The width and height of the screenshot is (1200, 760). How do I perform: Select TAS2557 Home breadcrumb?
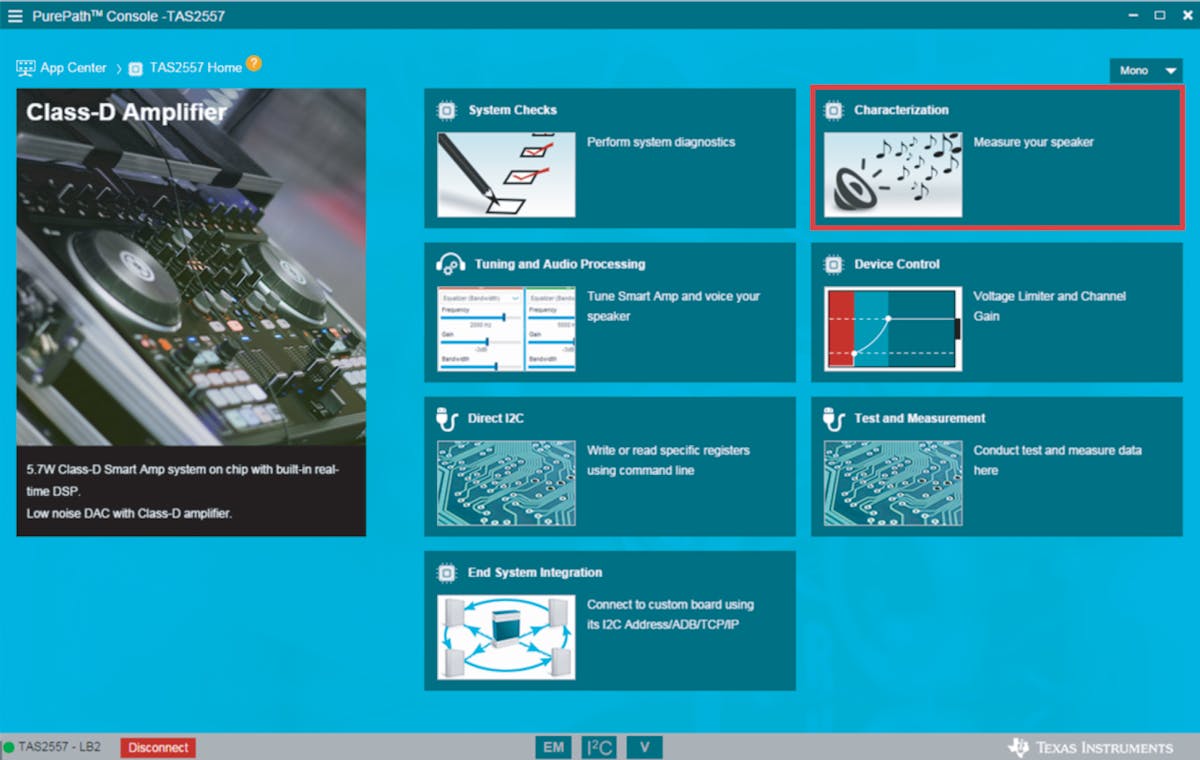[x=195, y=68]
